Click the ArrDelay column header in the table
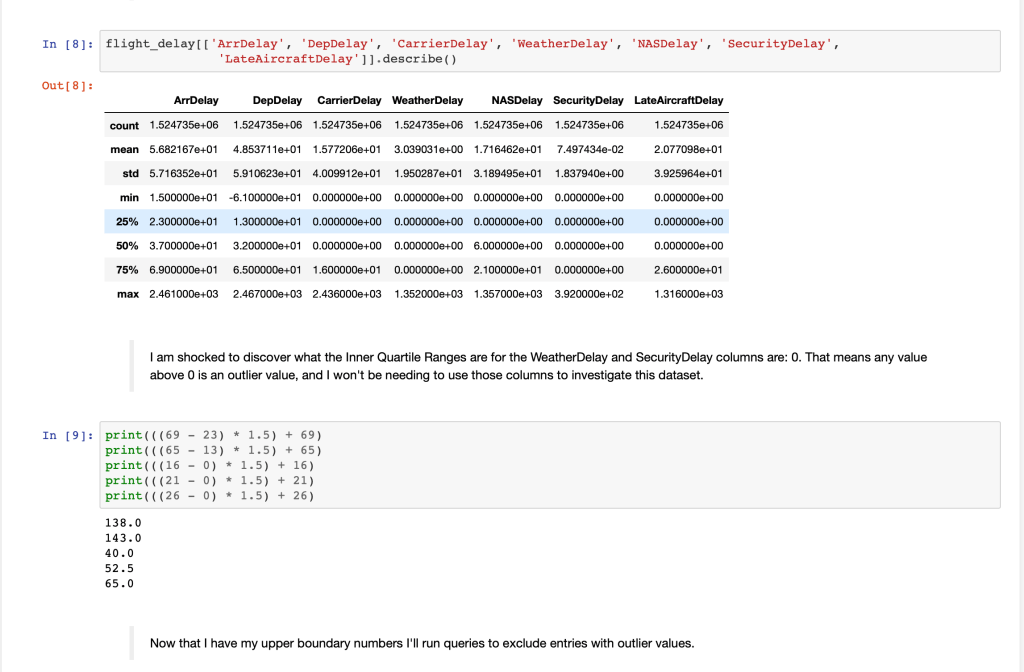The height and width of the screenshot is (672, 1024). click(196, 101)
